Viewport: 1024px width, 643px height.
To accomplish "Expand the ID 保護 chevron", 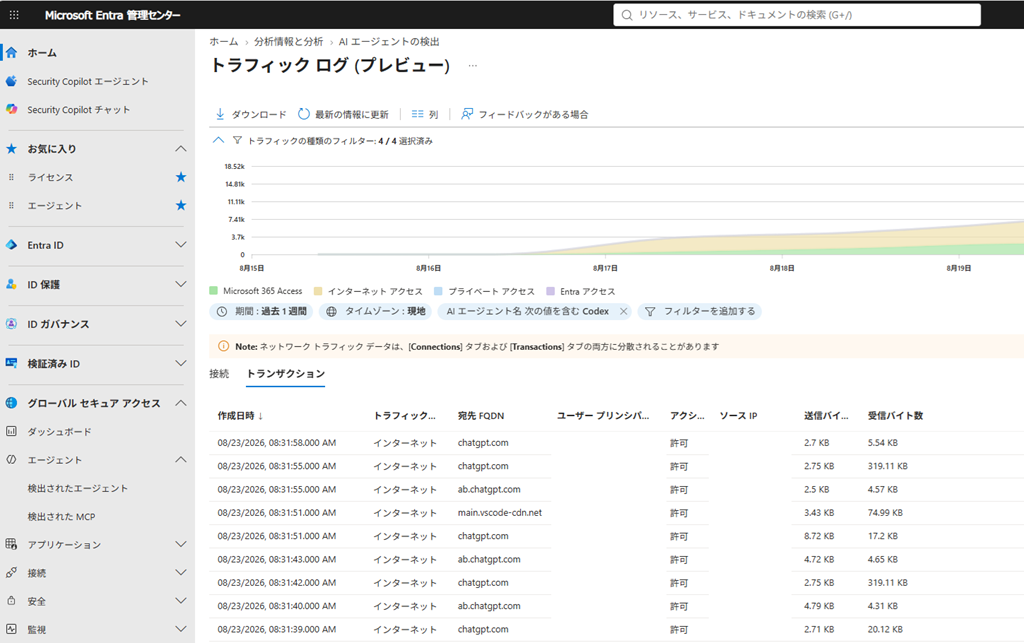I will (181, 284).
